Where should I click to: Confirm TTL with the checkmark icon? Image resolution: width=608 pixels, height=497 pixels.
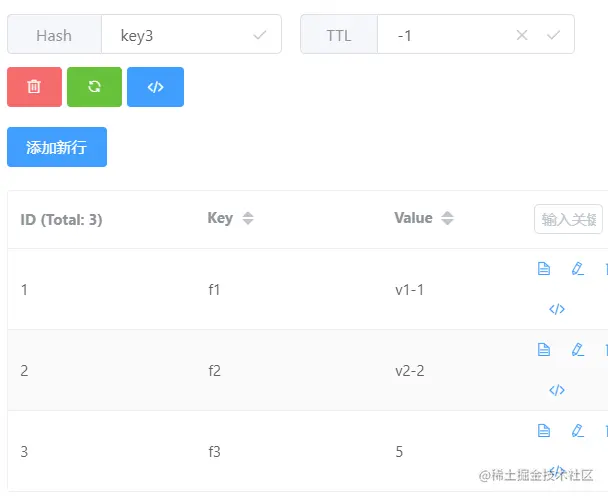pos(553,35)
